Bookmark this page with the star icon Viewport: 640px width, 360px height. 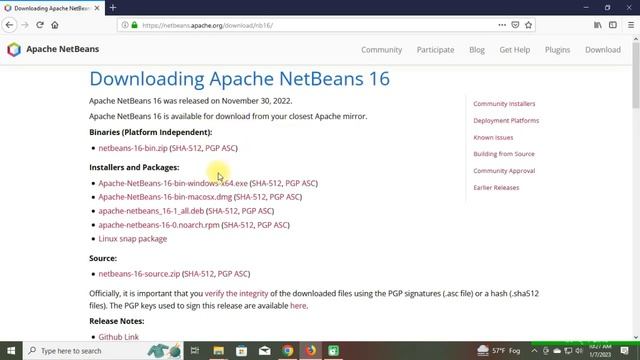coord(529,25)
